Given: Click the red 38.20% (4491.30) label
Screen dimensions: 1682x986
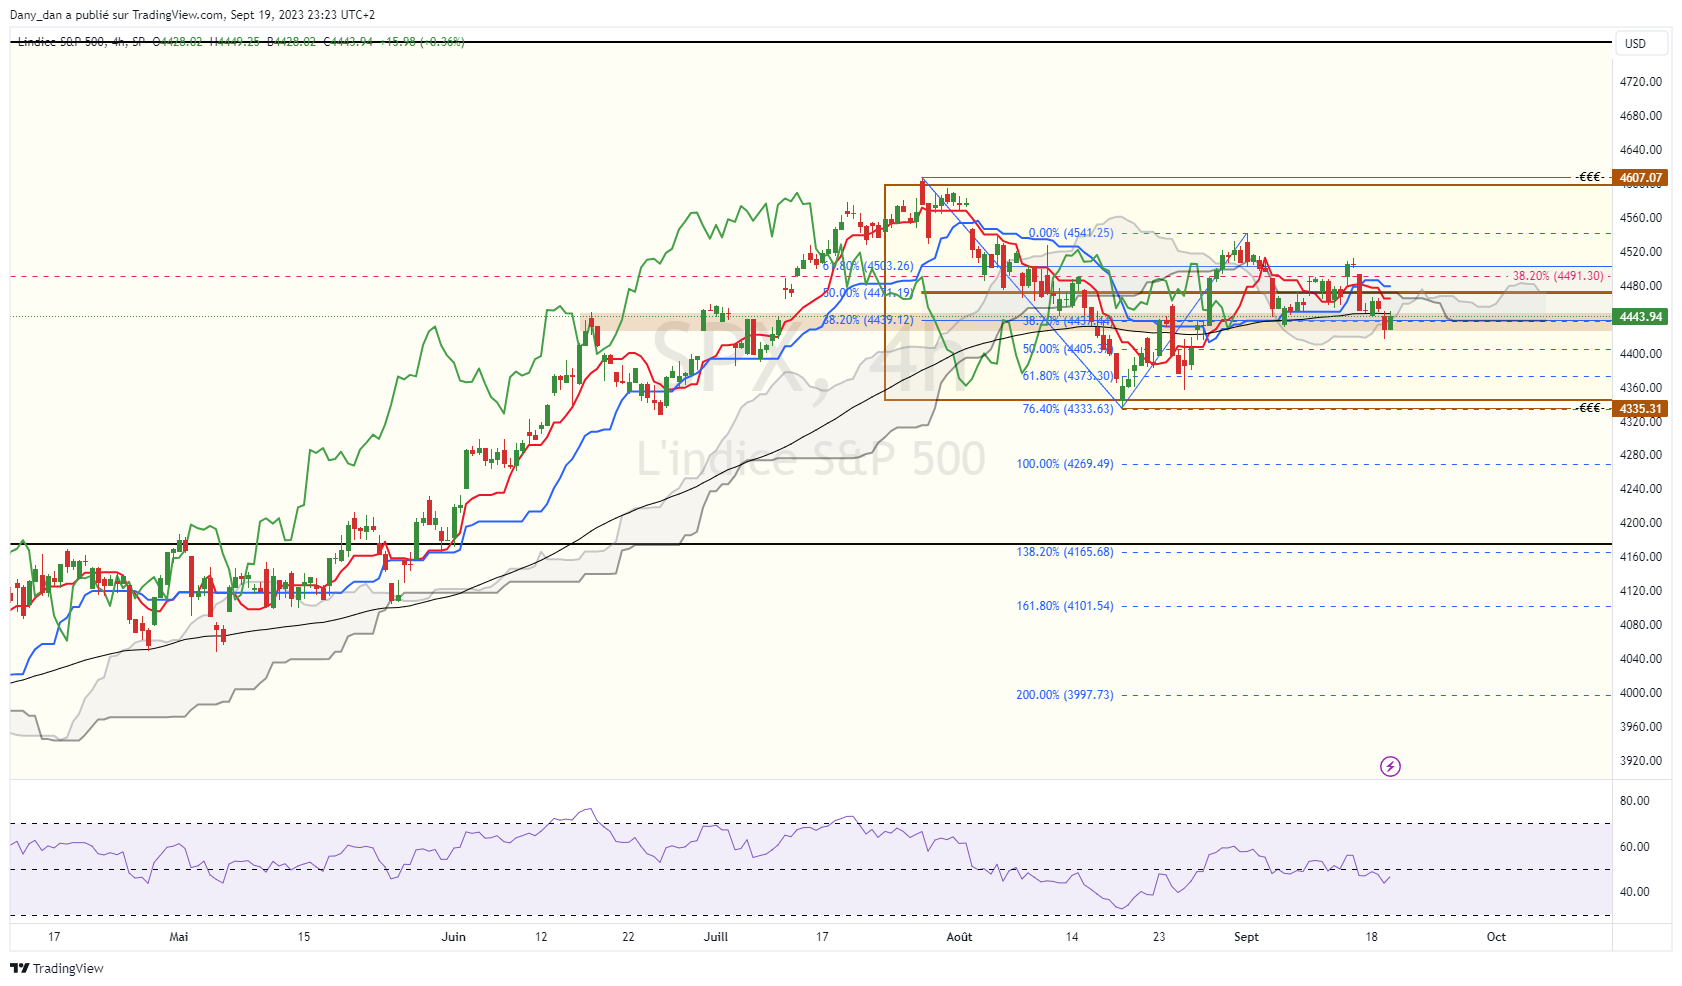Looking at the screenshot, I should [1558, 276].
